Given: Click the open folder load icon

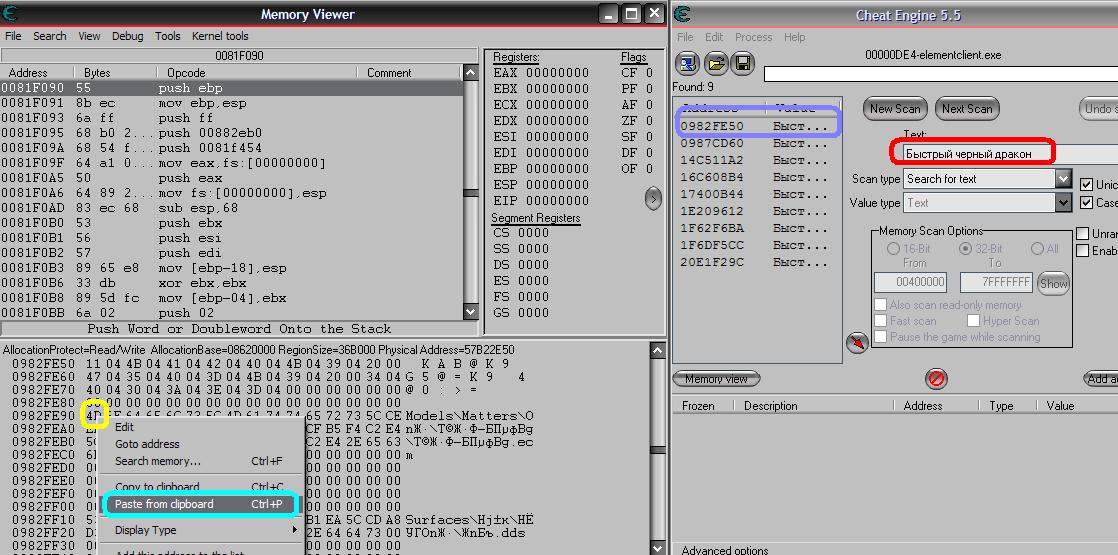Looking at the screenshot, I should click(x=716, y=63).
